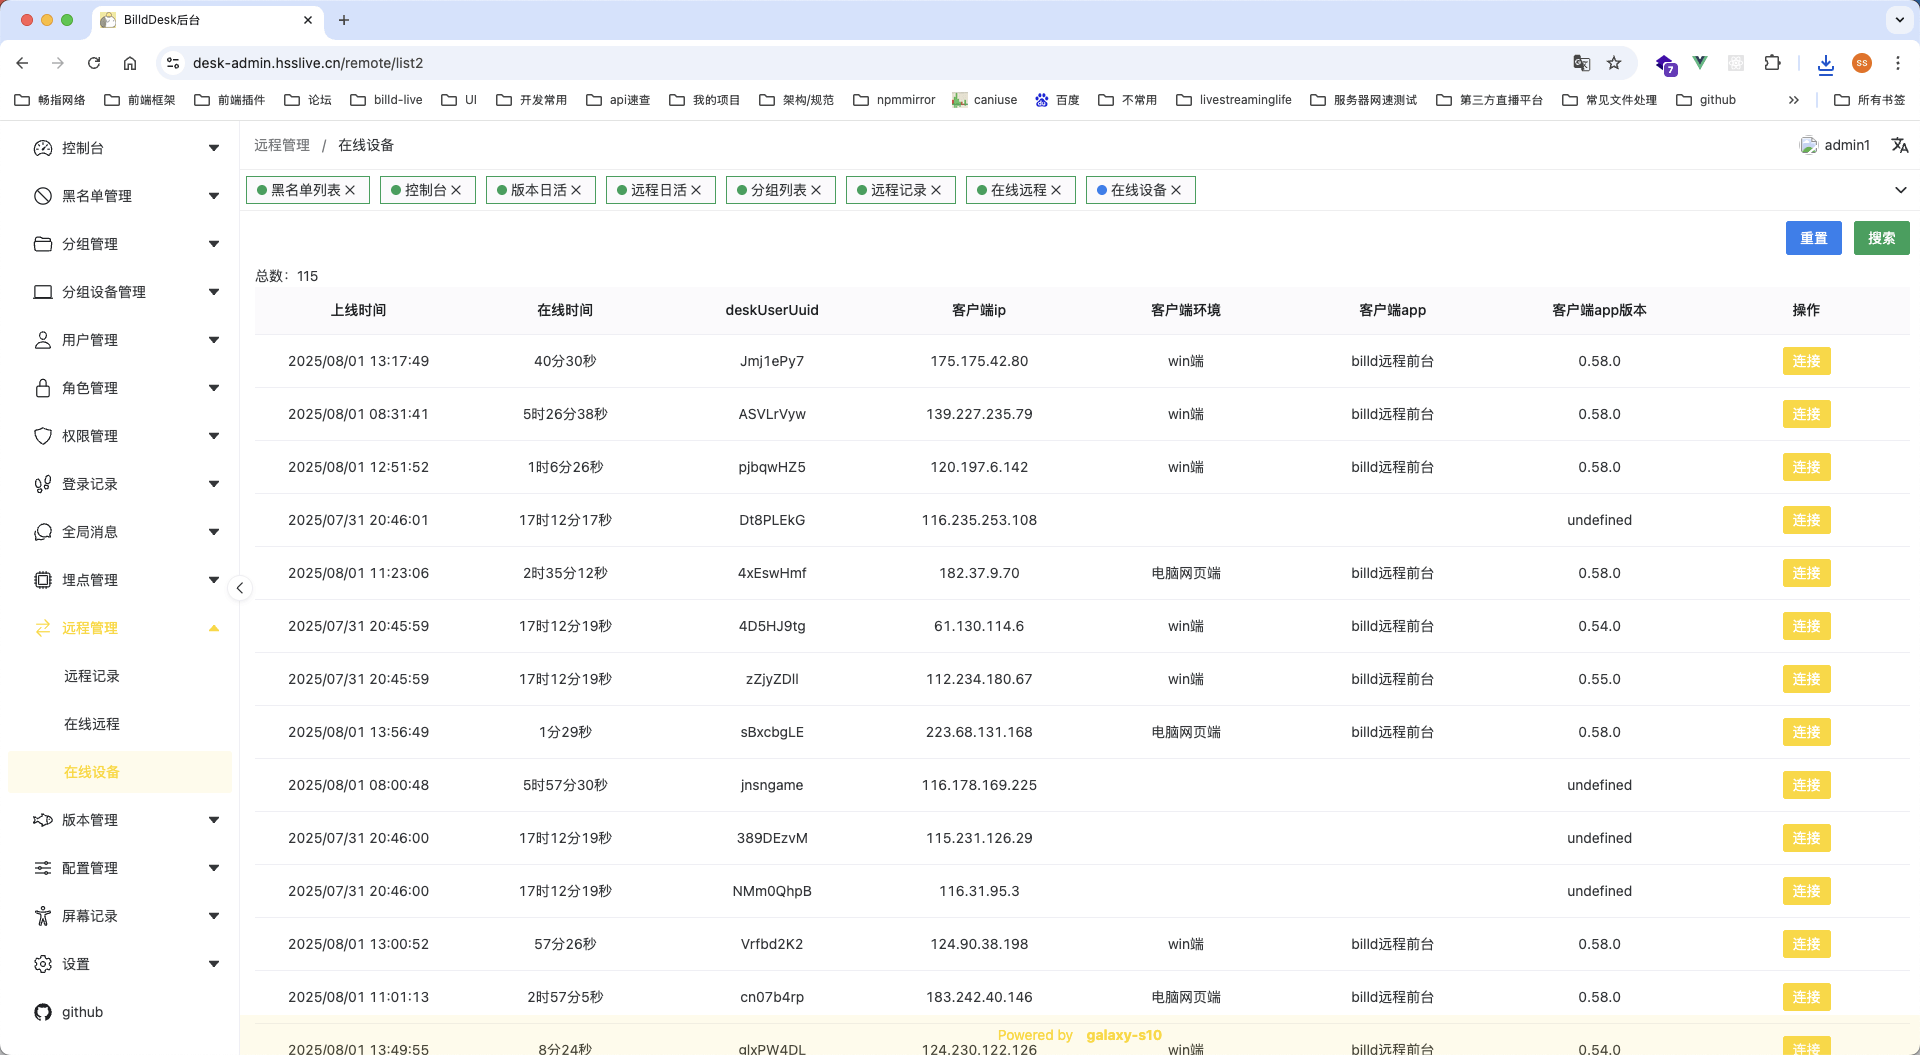
Task: Click the github octocat sidebar icon
Action: click(x=43, y=1012)
